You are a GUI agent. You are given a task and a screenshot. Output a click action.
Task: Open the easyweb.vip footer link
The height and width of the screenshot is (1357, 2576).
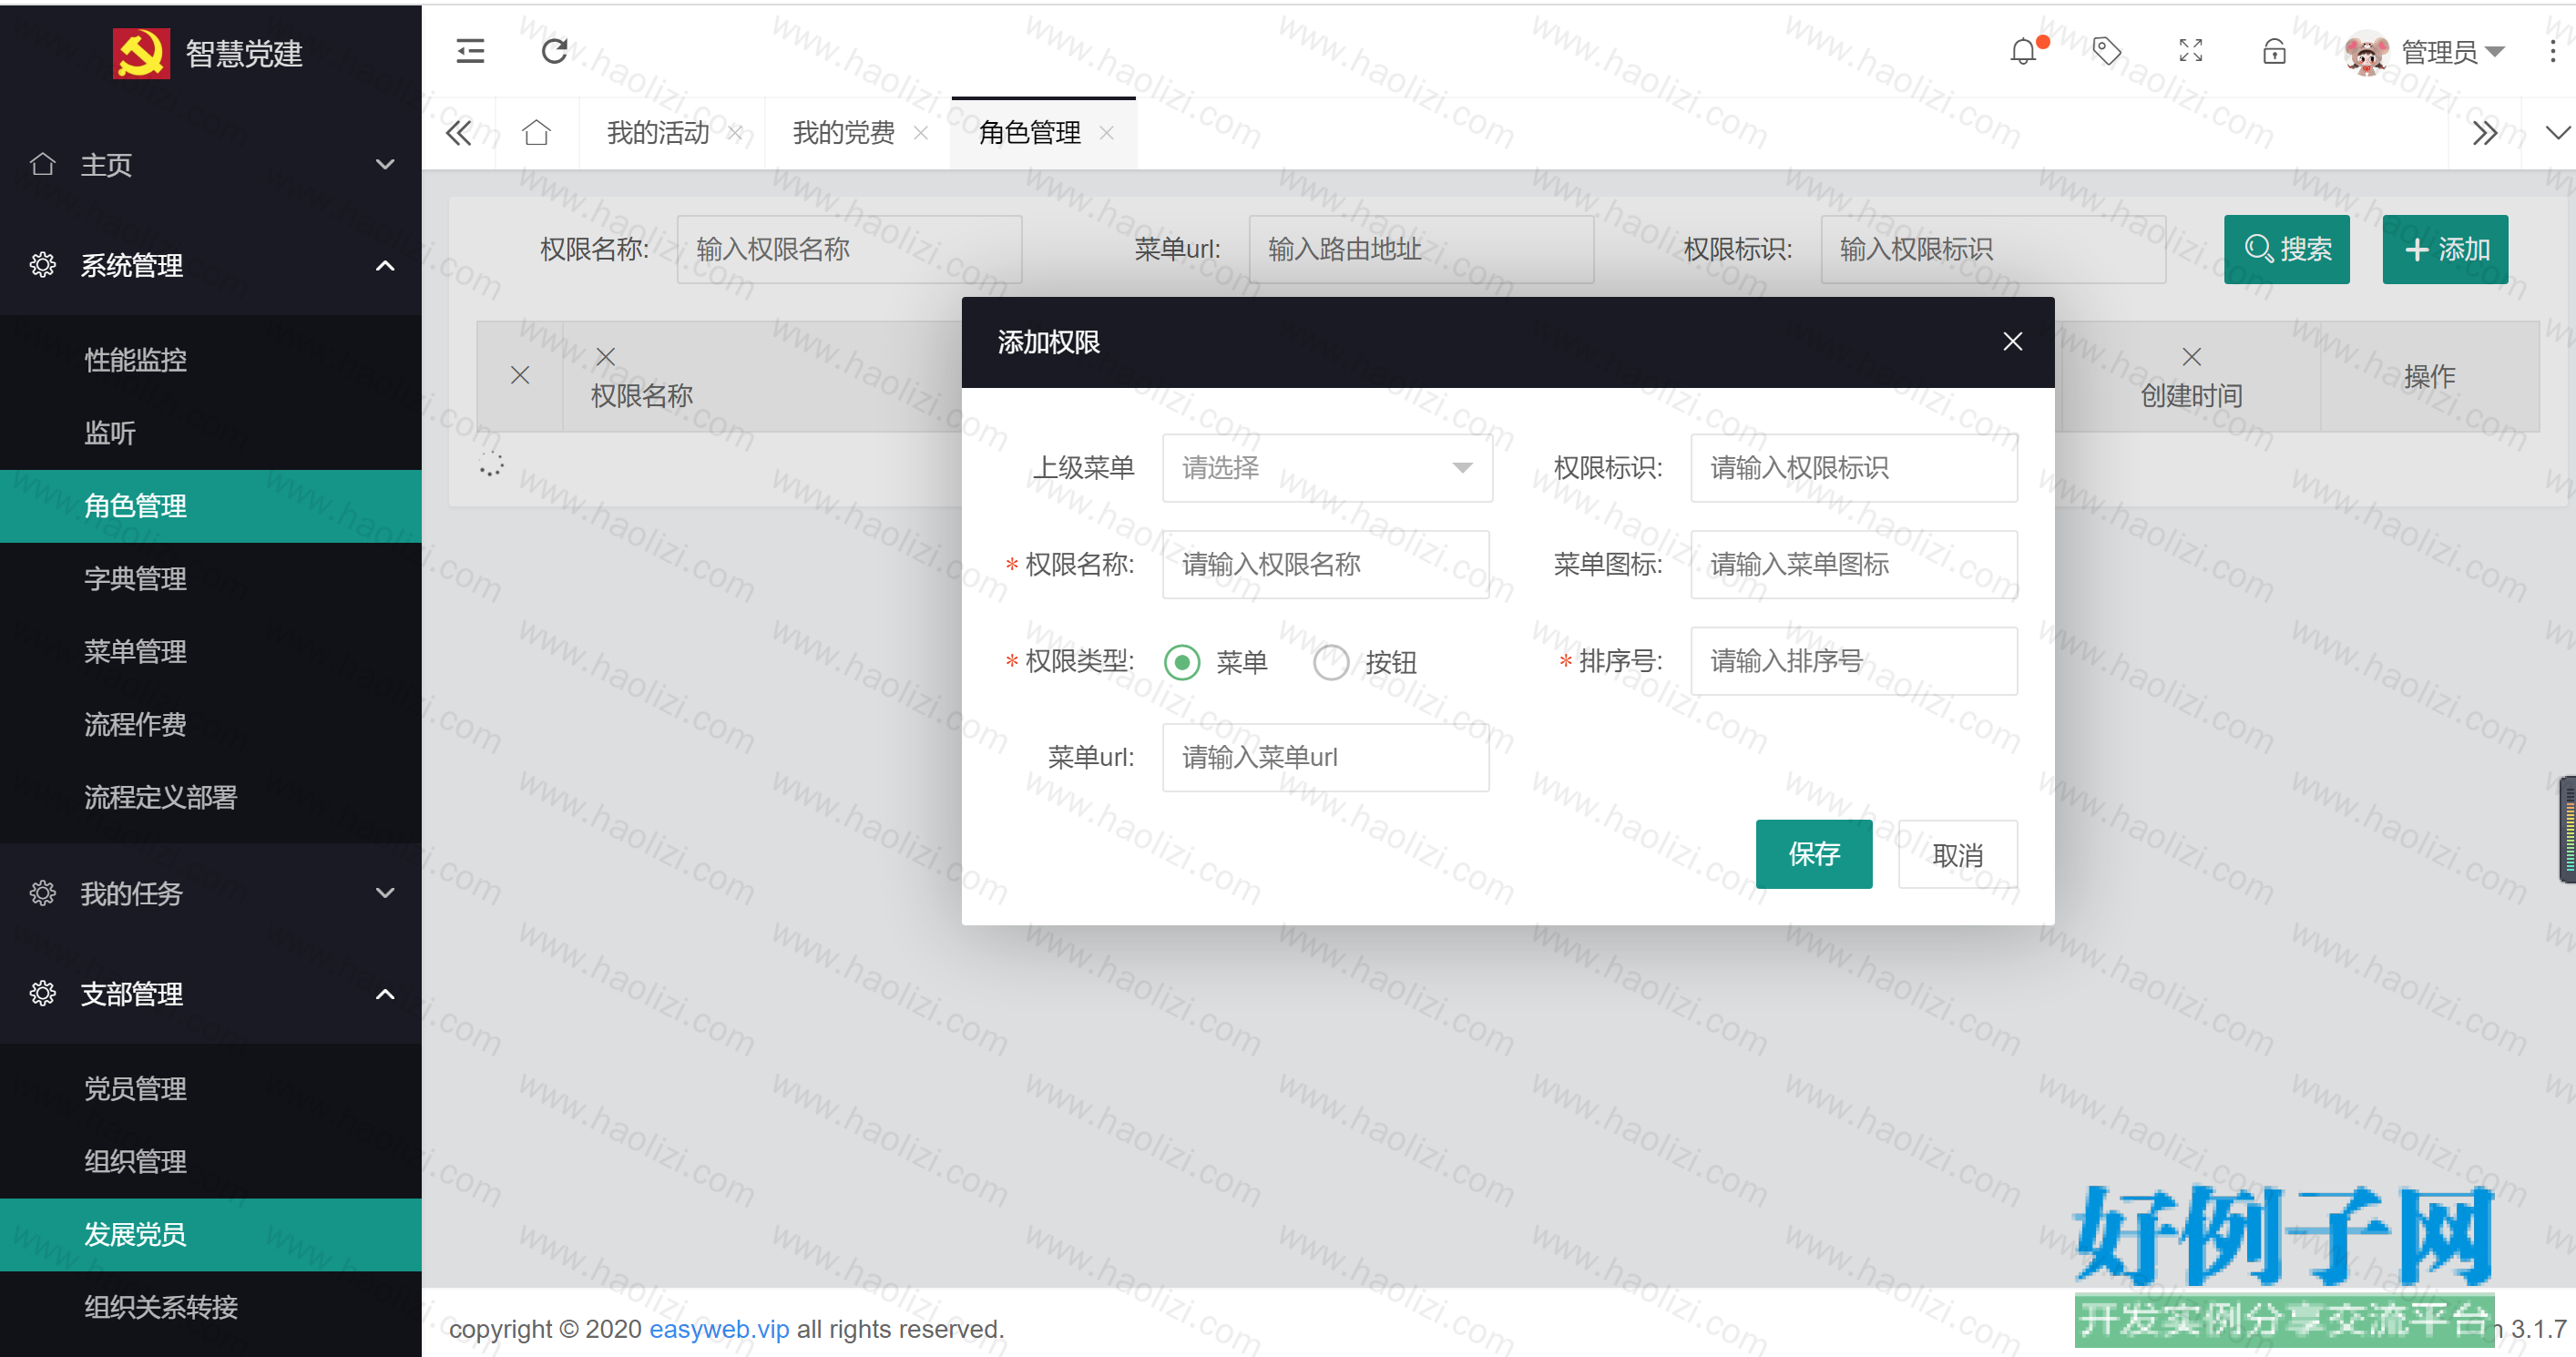click(x=719, y=1329)
